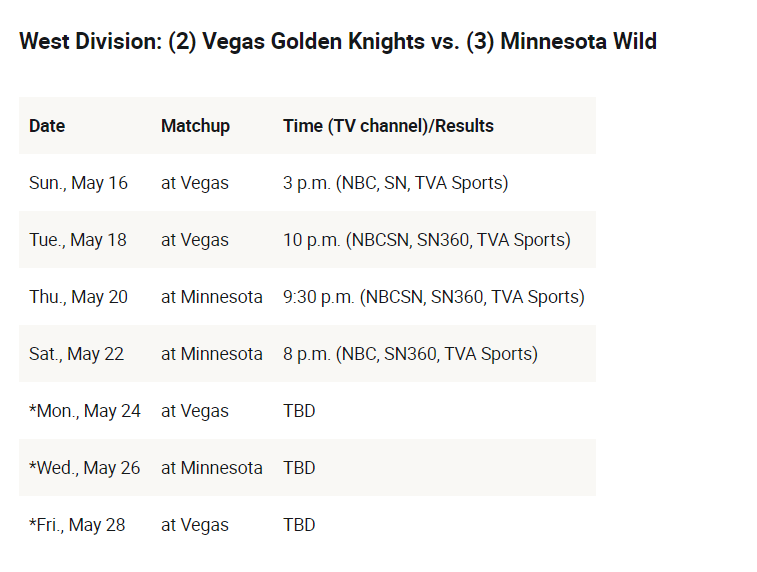This screenshot has height=572, width=757.
Task: Select the Thu., May 20 date cell
Action: click(78, 297)
